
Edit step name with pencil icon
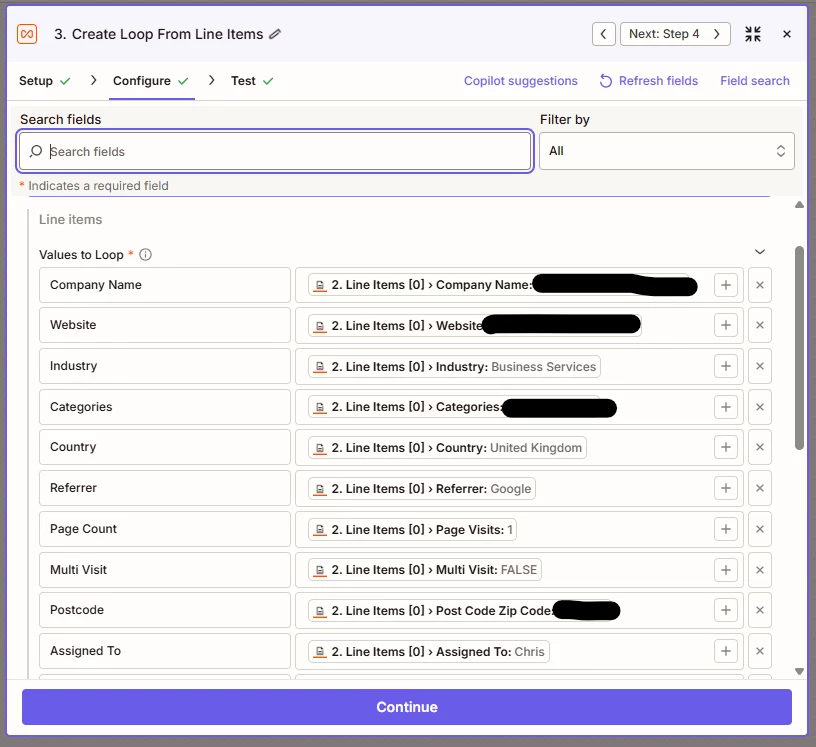pyautogui.click(x=275, y=34)
